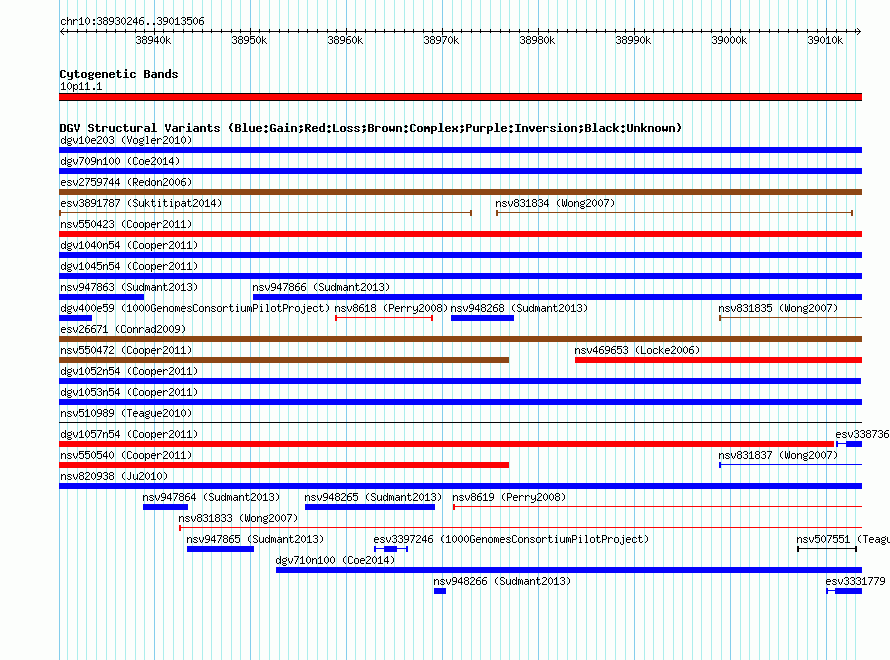This screenshot has width=890, height=660.
Task: Click the 39010k ruler tick label
Action: coord(825,40)
